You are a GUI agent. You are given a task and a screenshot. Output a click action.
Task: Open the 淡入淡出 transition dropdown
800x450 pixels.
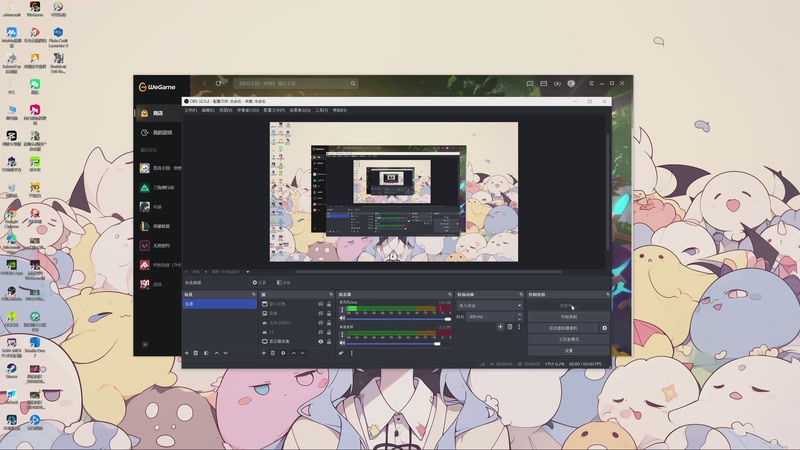pos(490,306)
